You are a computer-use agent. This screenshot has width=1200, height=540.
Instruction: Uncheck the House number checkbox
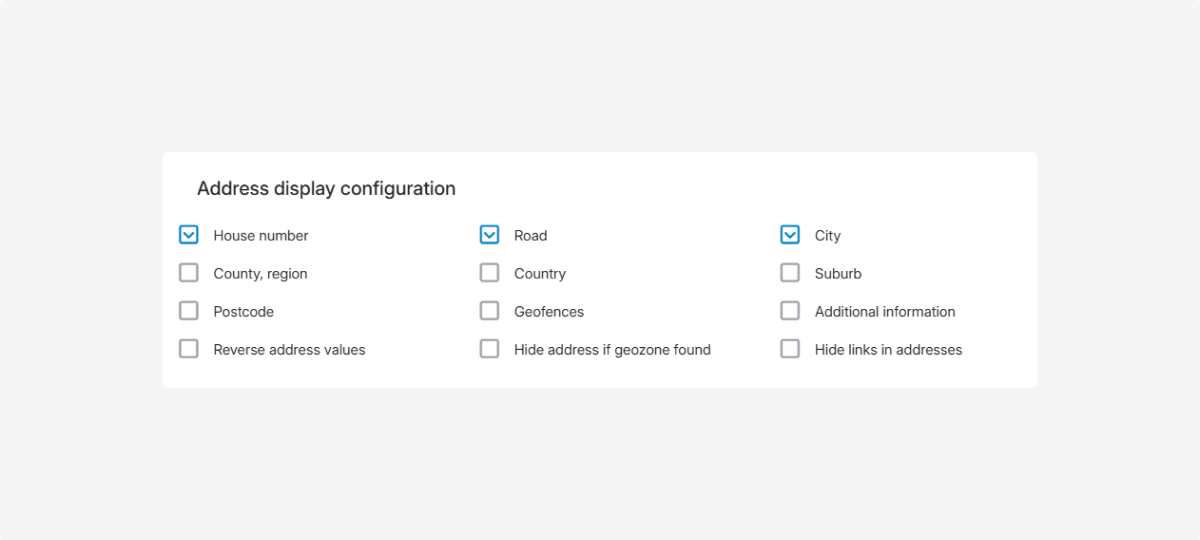[189, 235]
